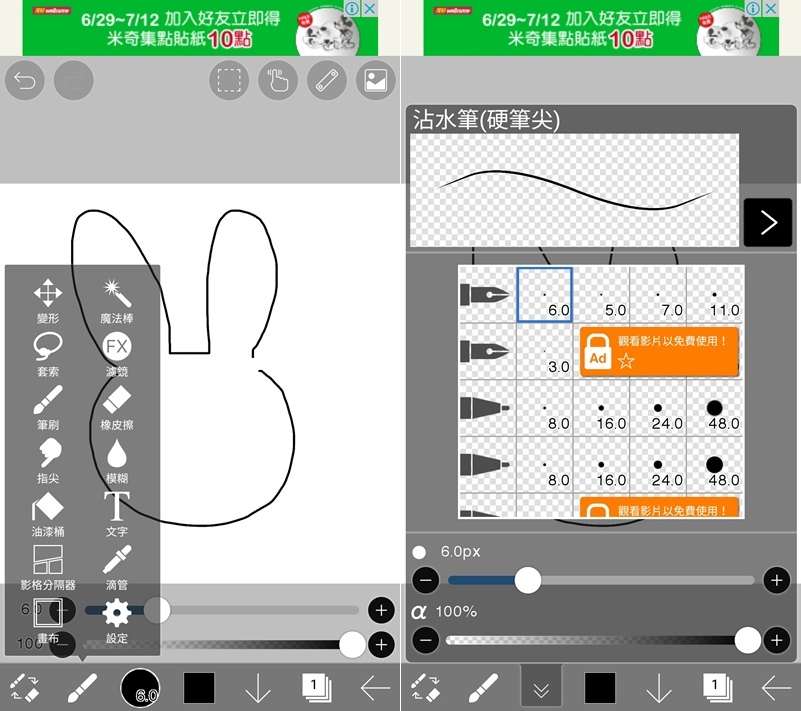The image size is (801, 711).
Task: Close the ad banner on left screen
Action: (370, 8)
